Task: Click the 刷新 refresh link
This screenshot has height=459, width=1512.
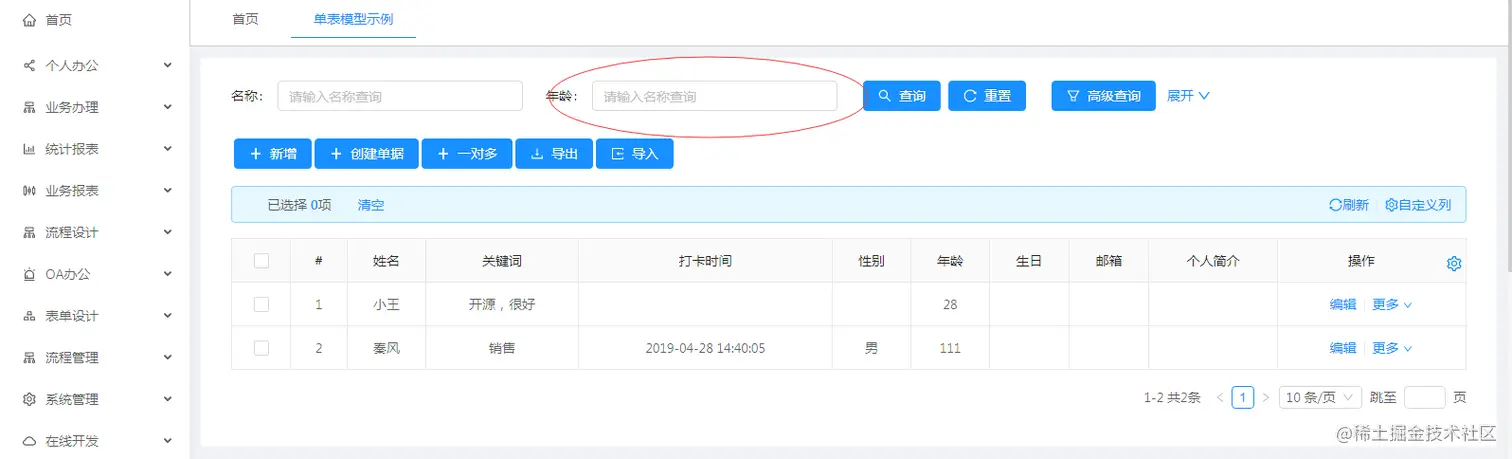Action: pos(1349,205)
